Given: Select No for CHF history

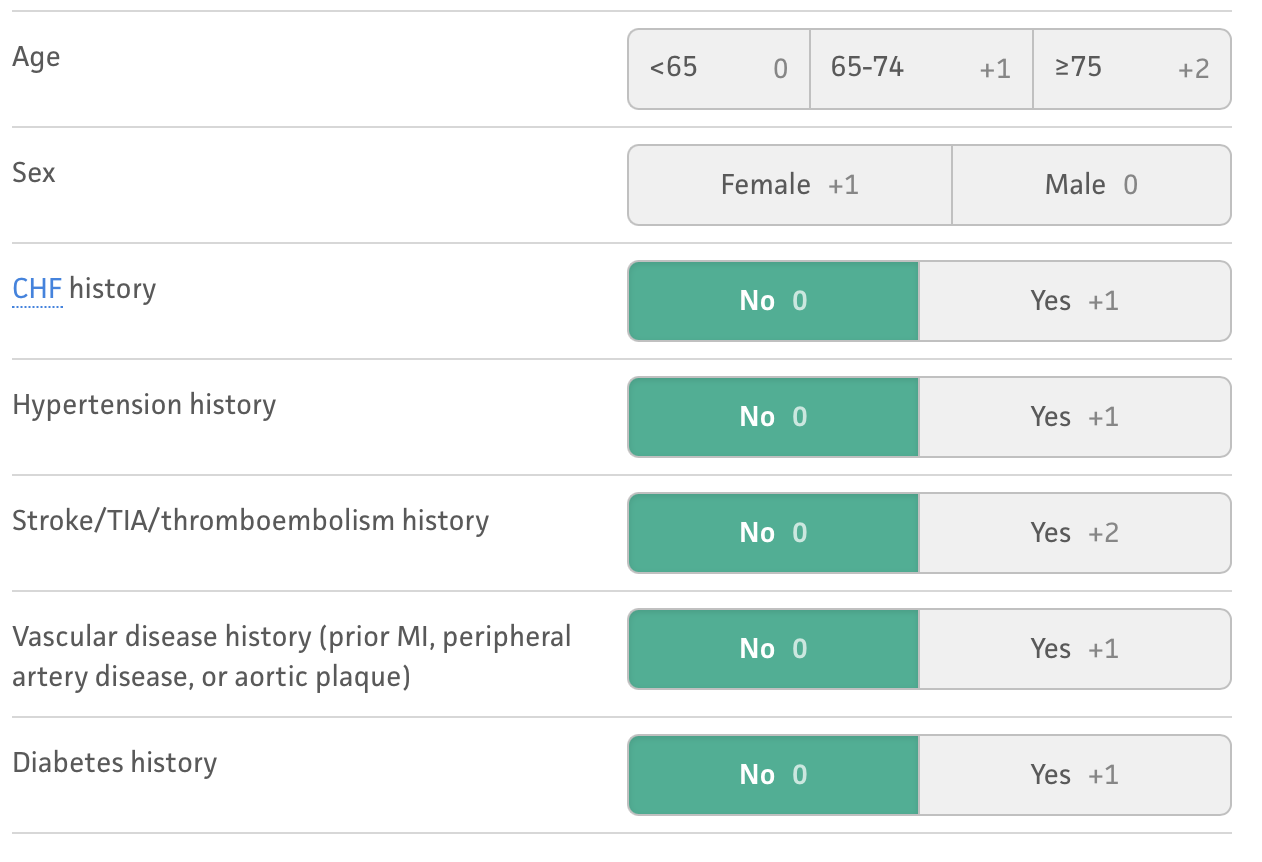Looking at the screenshot, I should click(773, 301).
